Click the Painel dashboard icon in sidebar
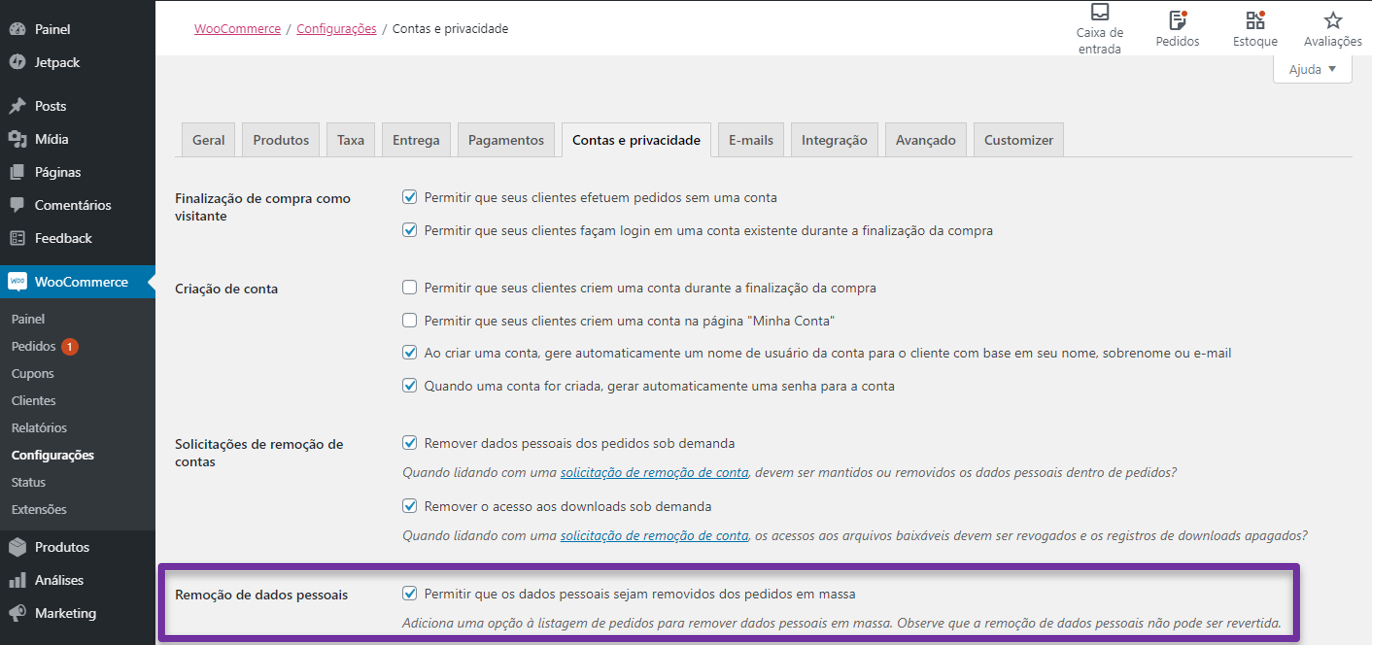Image resolution: width=1373 pixels, height=645 pixels. pos(17,29)
